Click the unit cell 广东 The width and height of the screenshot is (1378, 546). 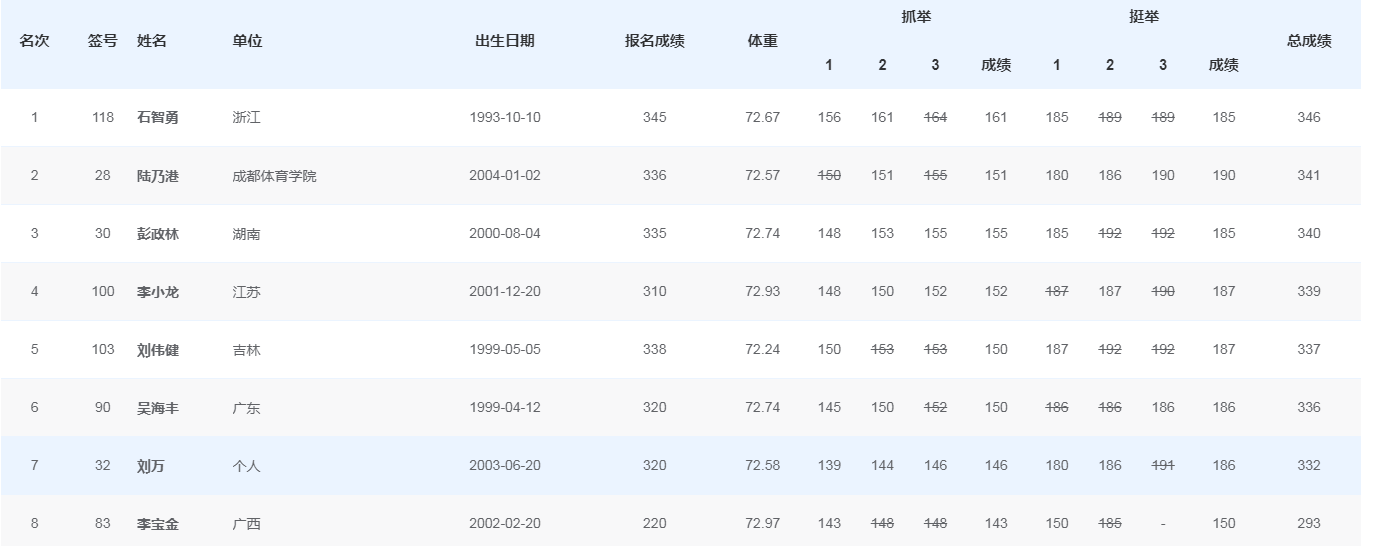(x=246, y=407)
